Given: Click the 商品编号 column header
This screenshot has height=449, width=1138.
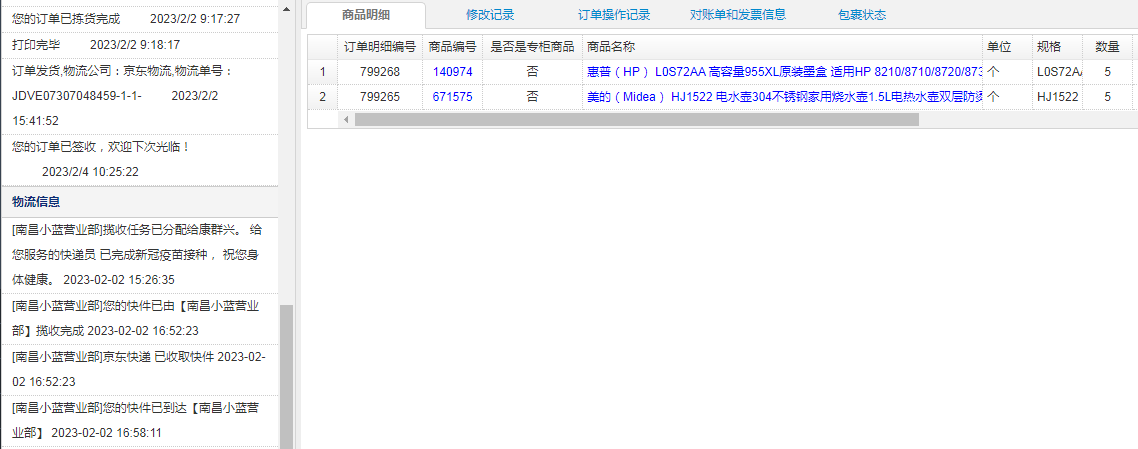Looking at the screenshot, I should 453,47.
